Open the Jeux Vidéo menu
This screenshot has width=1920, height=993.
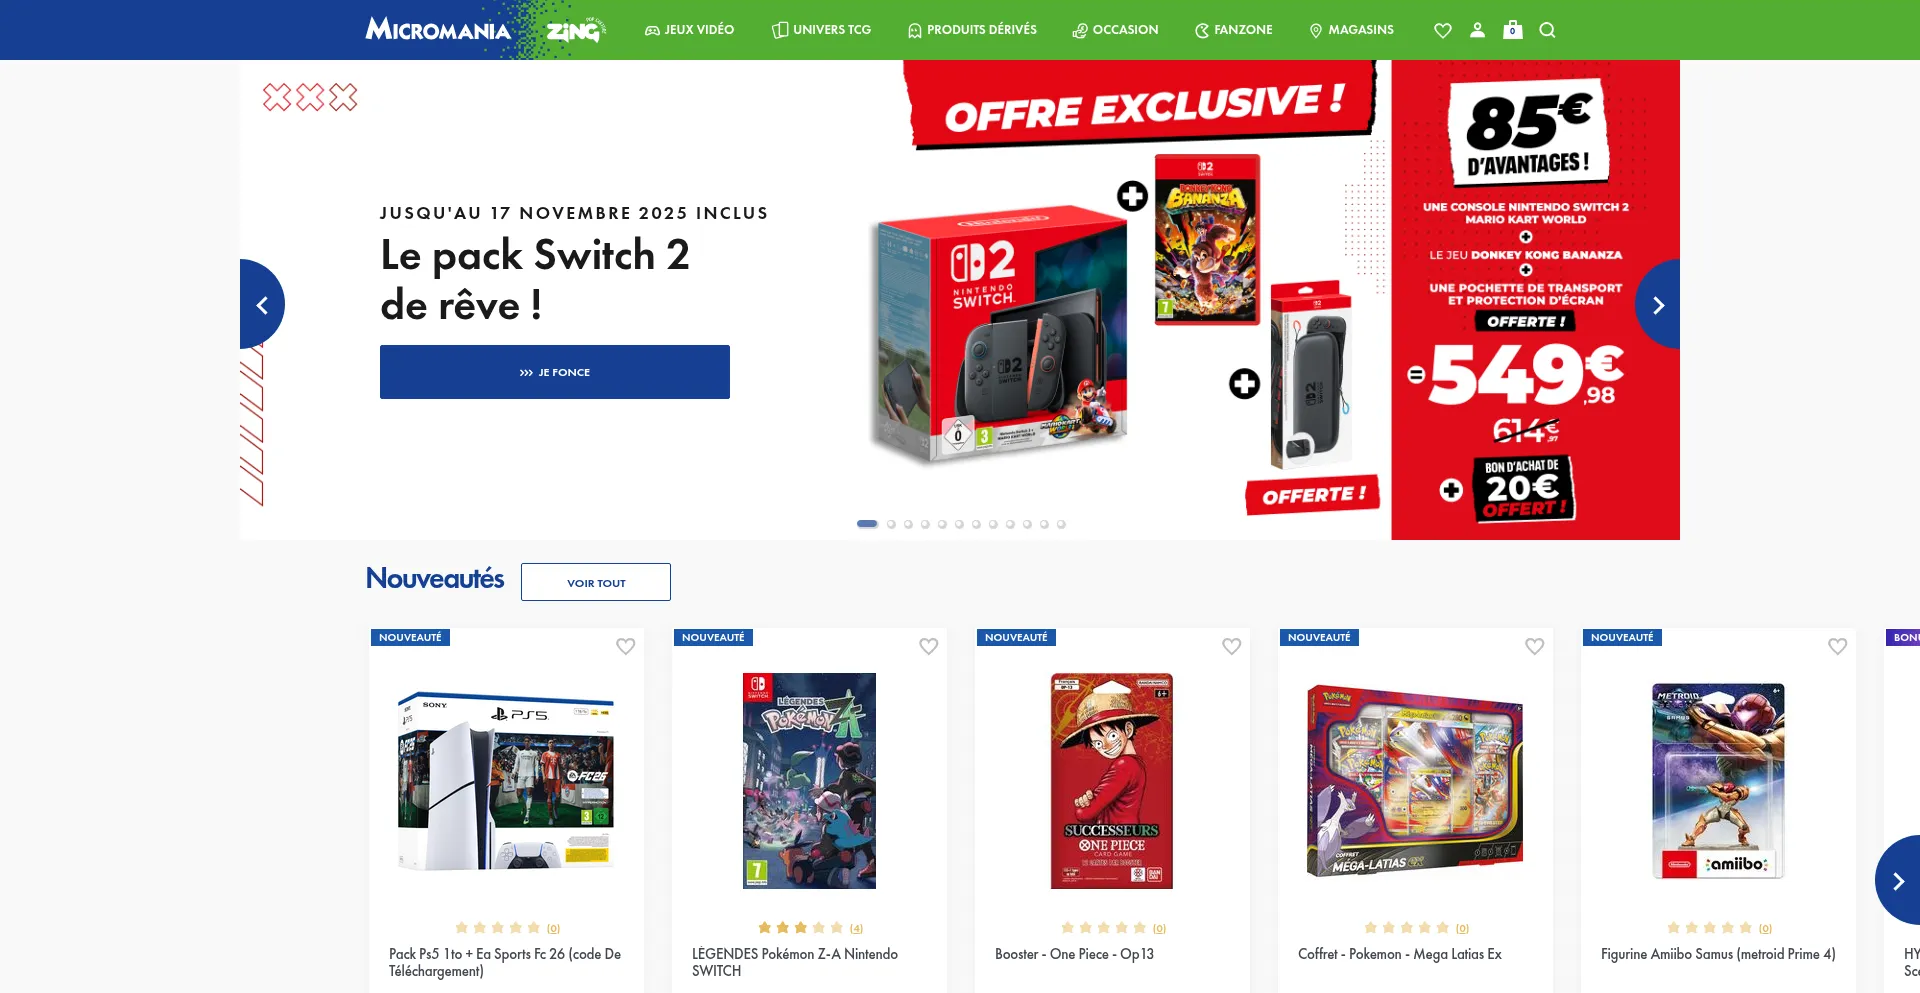tap(690, 30)
